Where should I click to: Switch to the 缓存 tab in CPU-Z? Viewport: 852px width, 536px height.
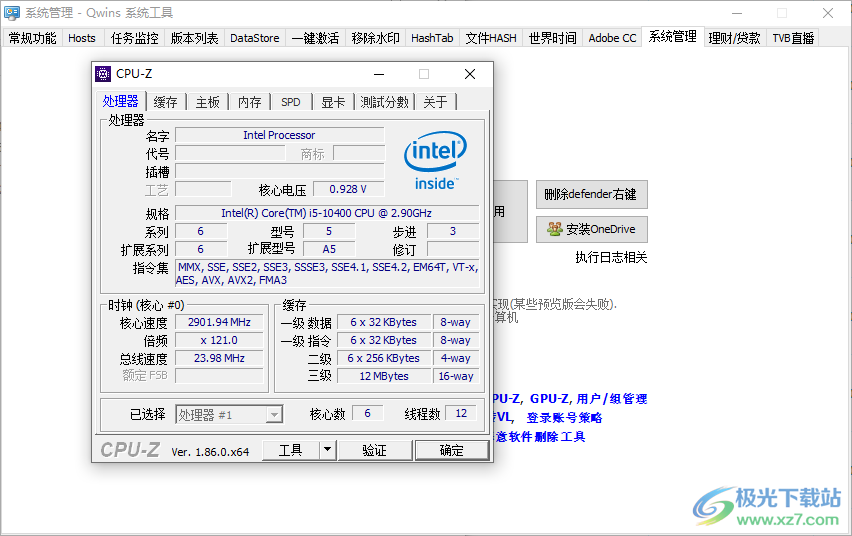165,102
